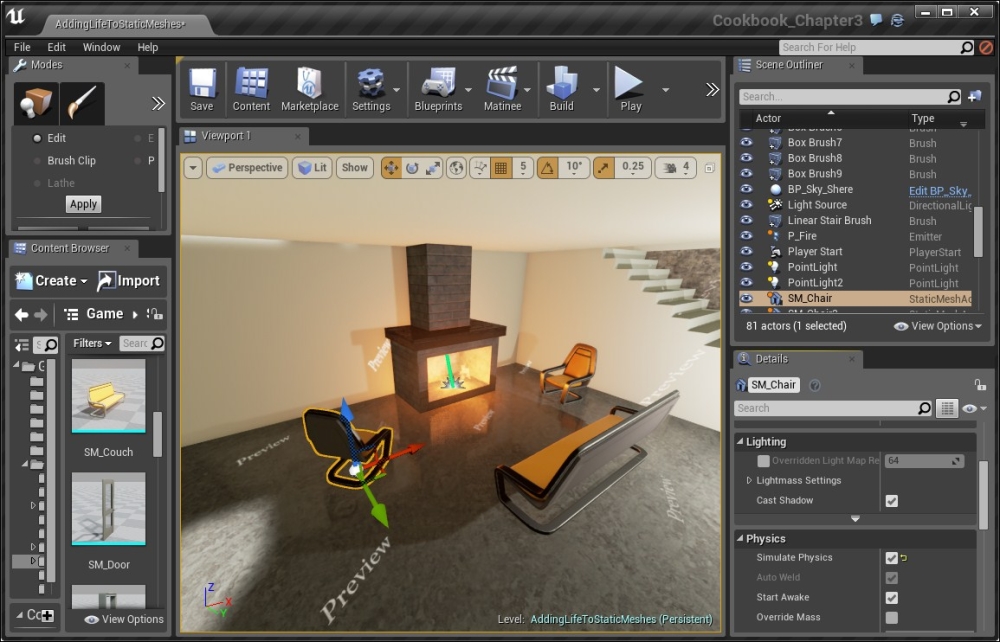Toggle grid snapping icon
The width and height of the screenshot is (1000, 642).
501,168
